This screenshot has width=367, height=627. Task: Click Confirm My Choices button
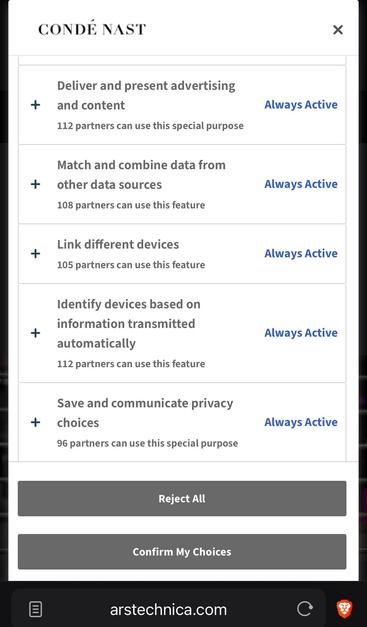[x=182, y=552]
